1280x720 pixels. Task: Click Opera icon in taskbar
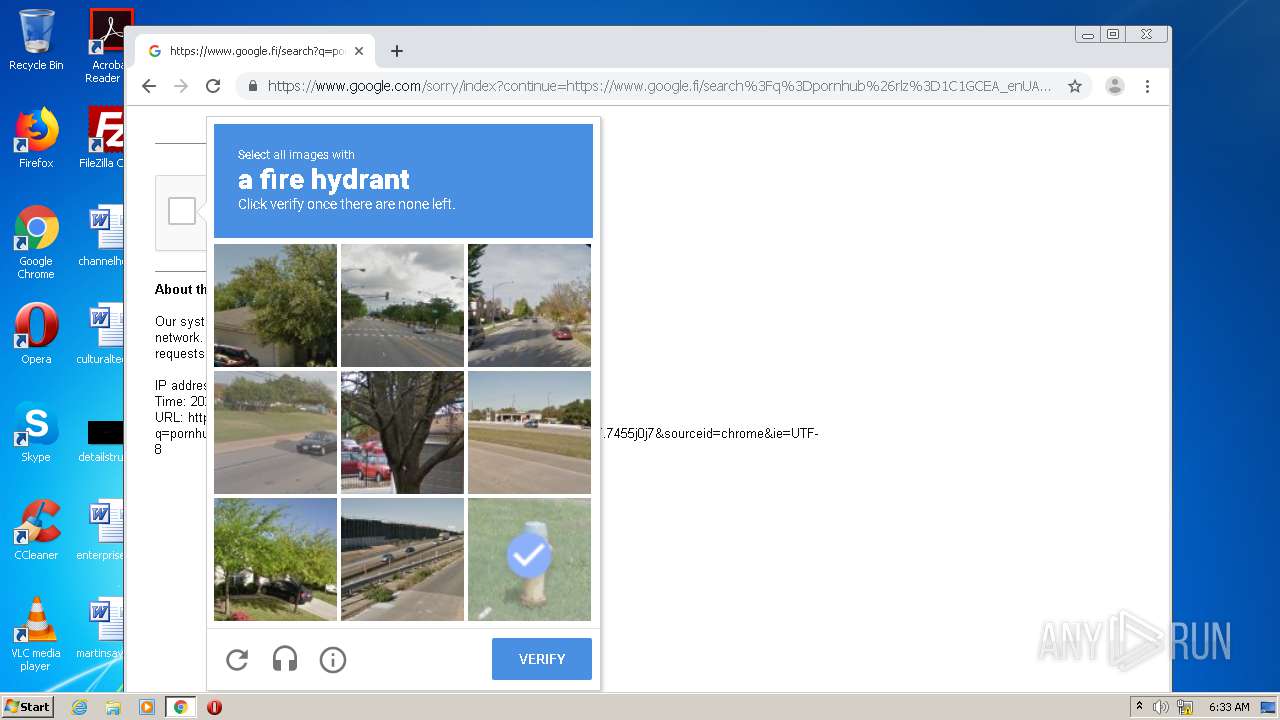[214, 707]
